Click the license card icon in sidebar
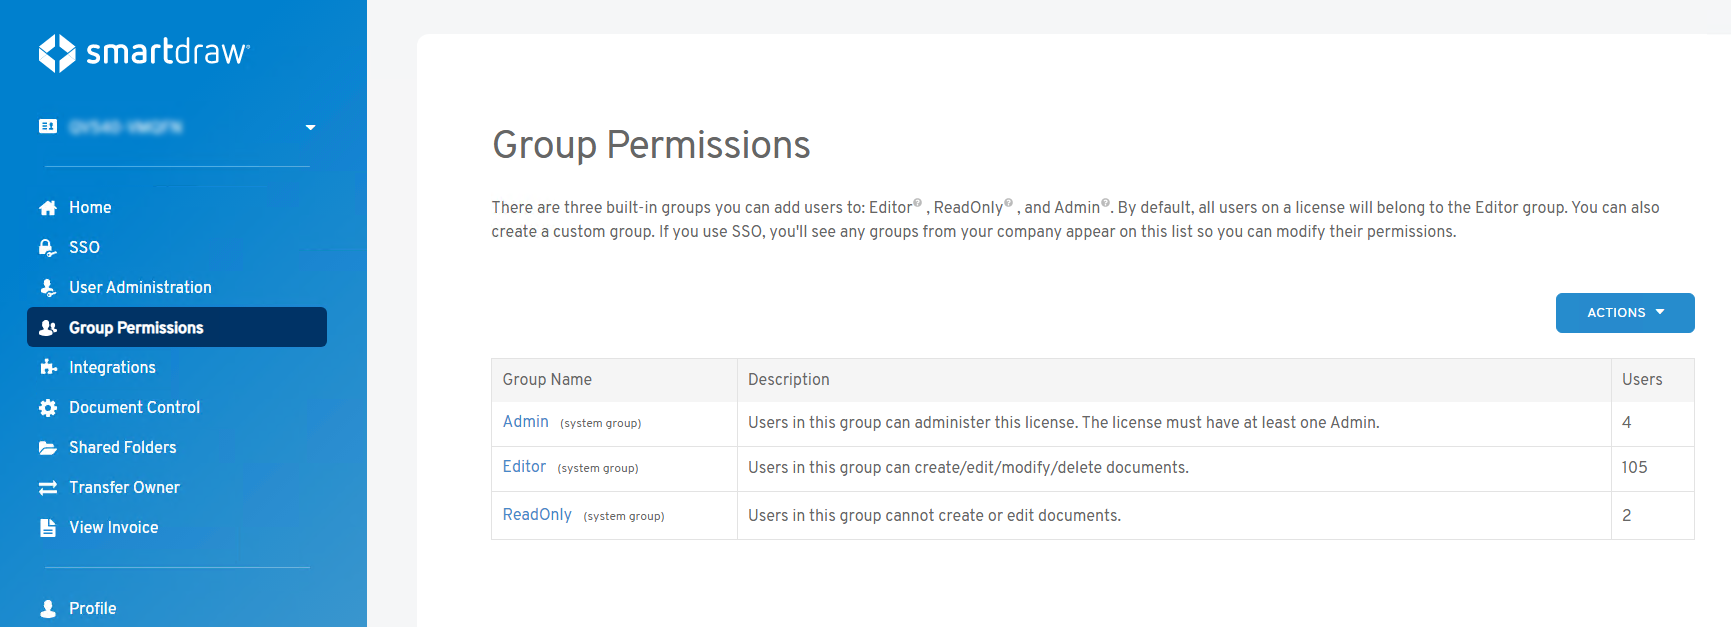Viewport: 1731px width, 627px height. [x=48, y=126]
